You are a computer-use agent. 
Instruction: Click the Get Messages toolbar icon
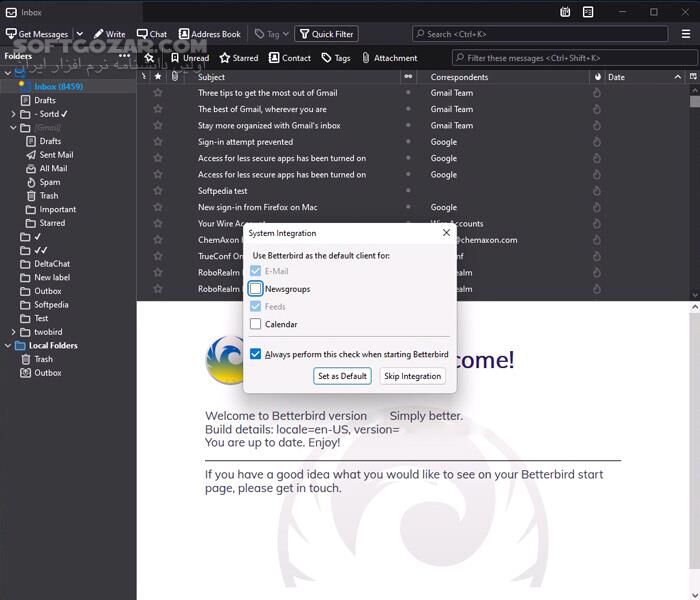pyautogui.click(x=11, y=34)
